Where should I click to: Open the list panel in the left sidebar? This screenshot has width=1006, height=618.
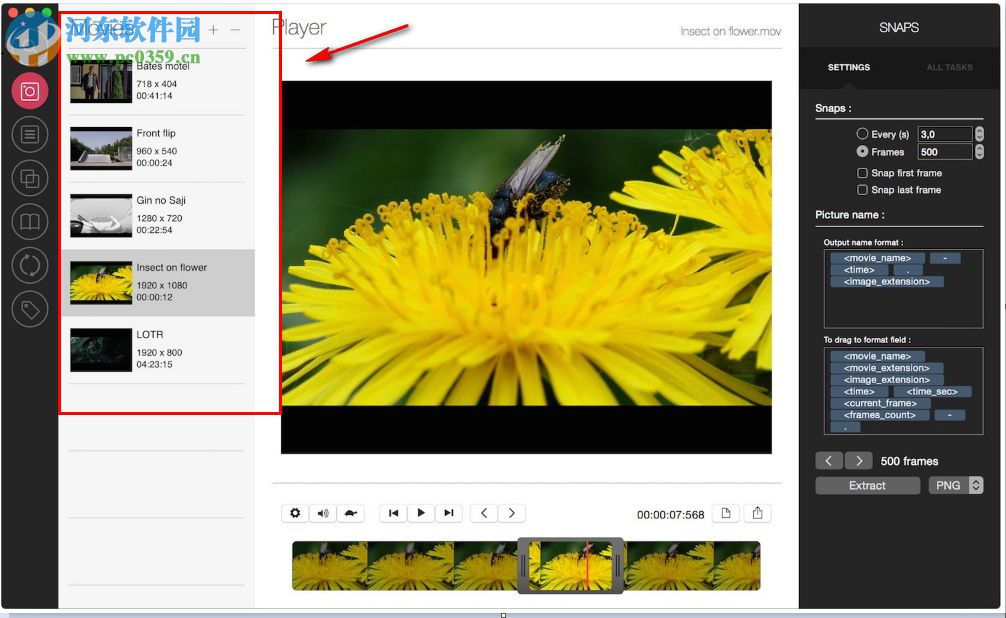coord(30,134)
